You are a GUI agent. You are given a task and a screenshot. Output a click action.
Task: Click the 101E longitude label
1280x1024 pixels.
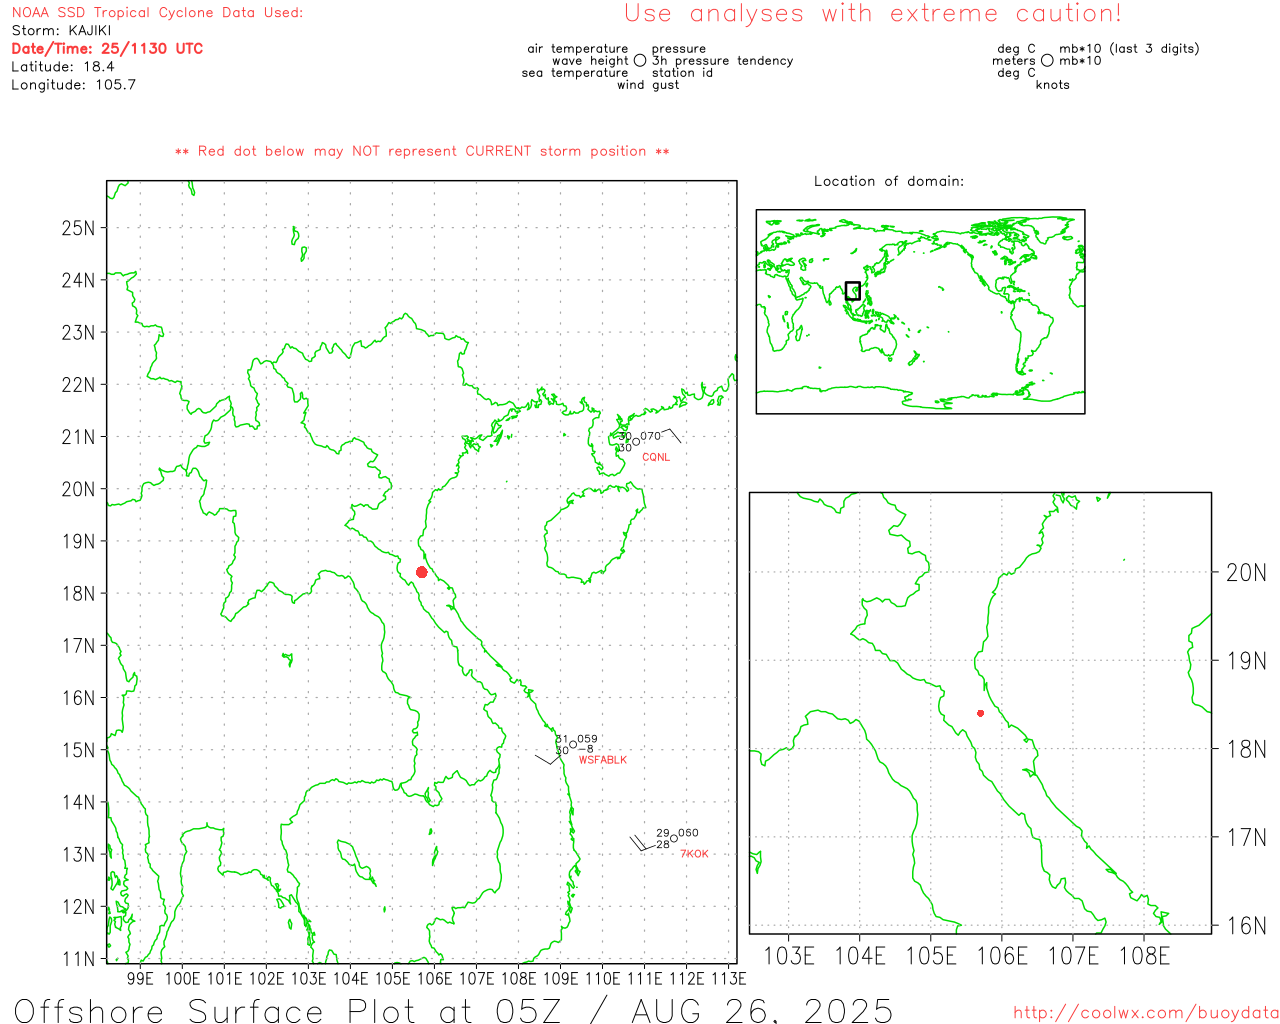[224, 979]
